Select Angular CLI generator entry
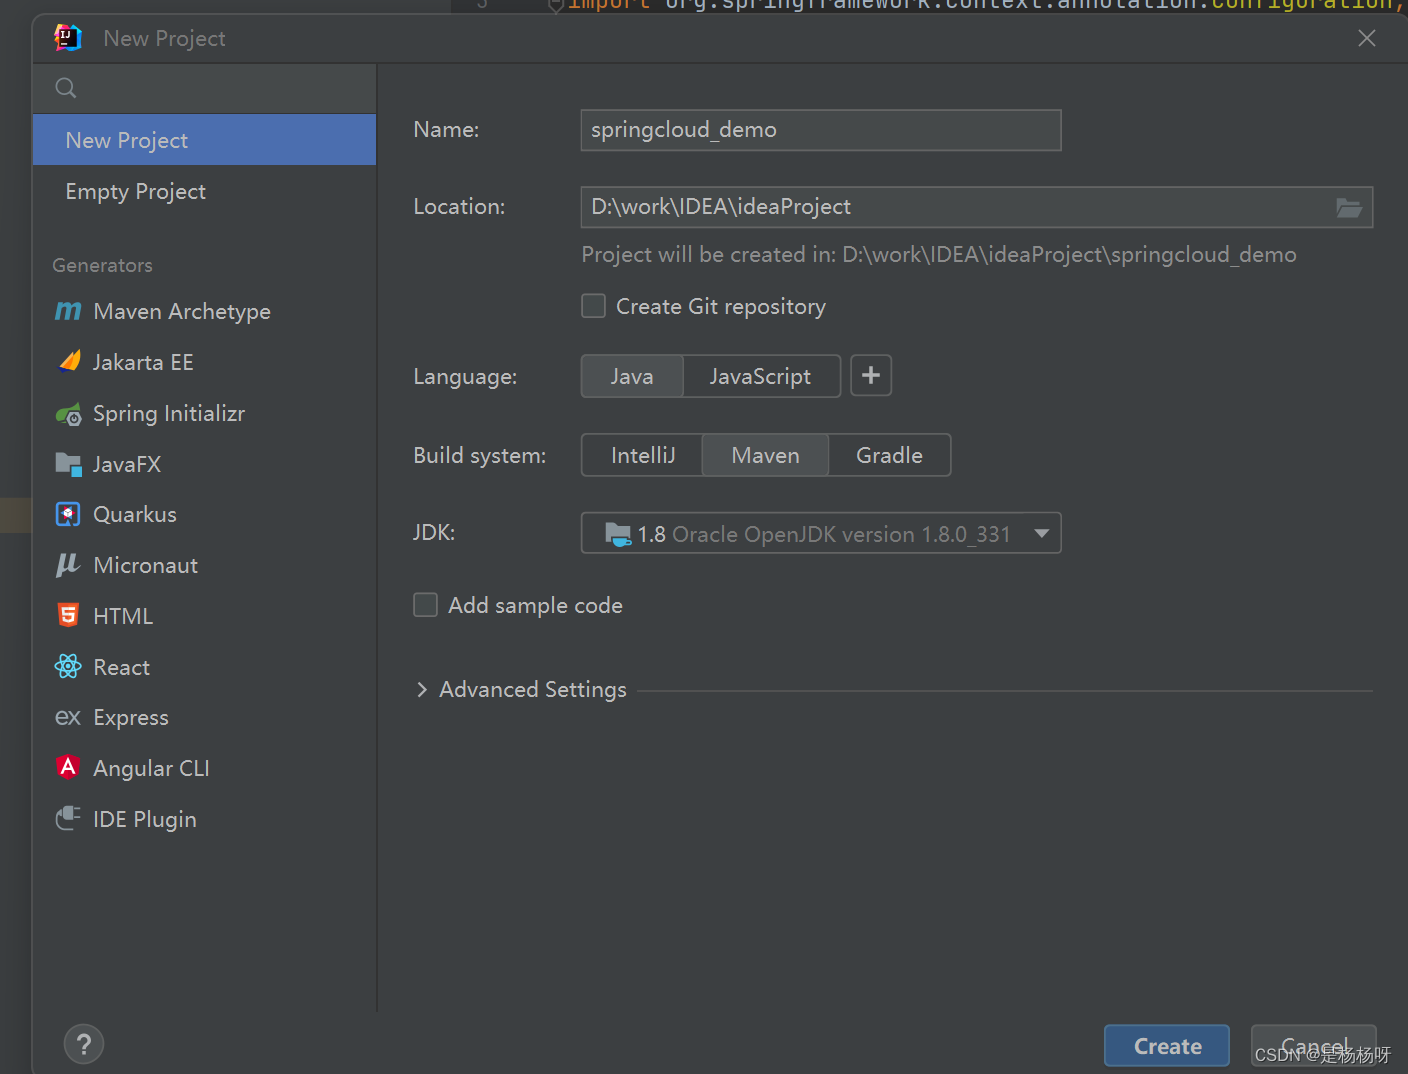The height and width of the screenshot is (1074, 1408). coord(204,768)
